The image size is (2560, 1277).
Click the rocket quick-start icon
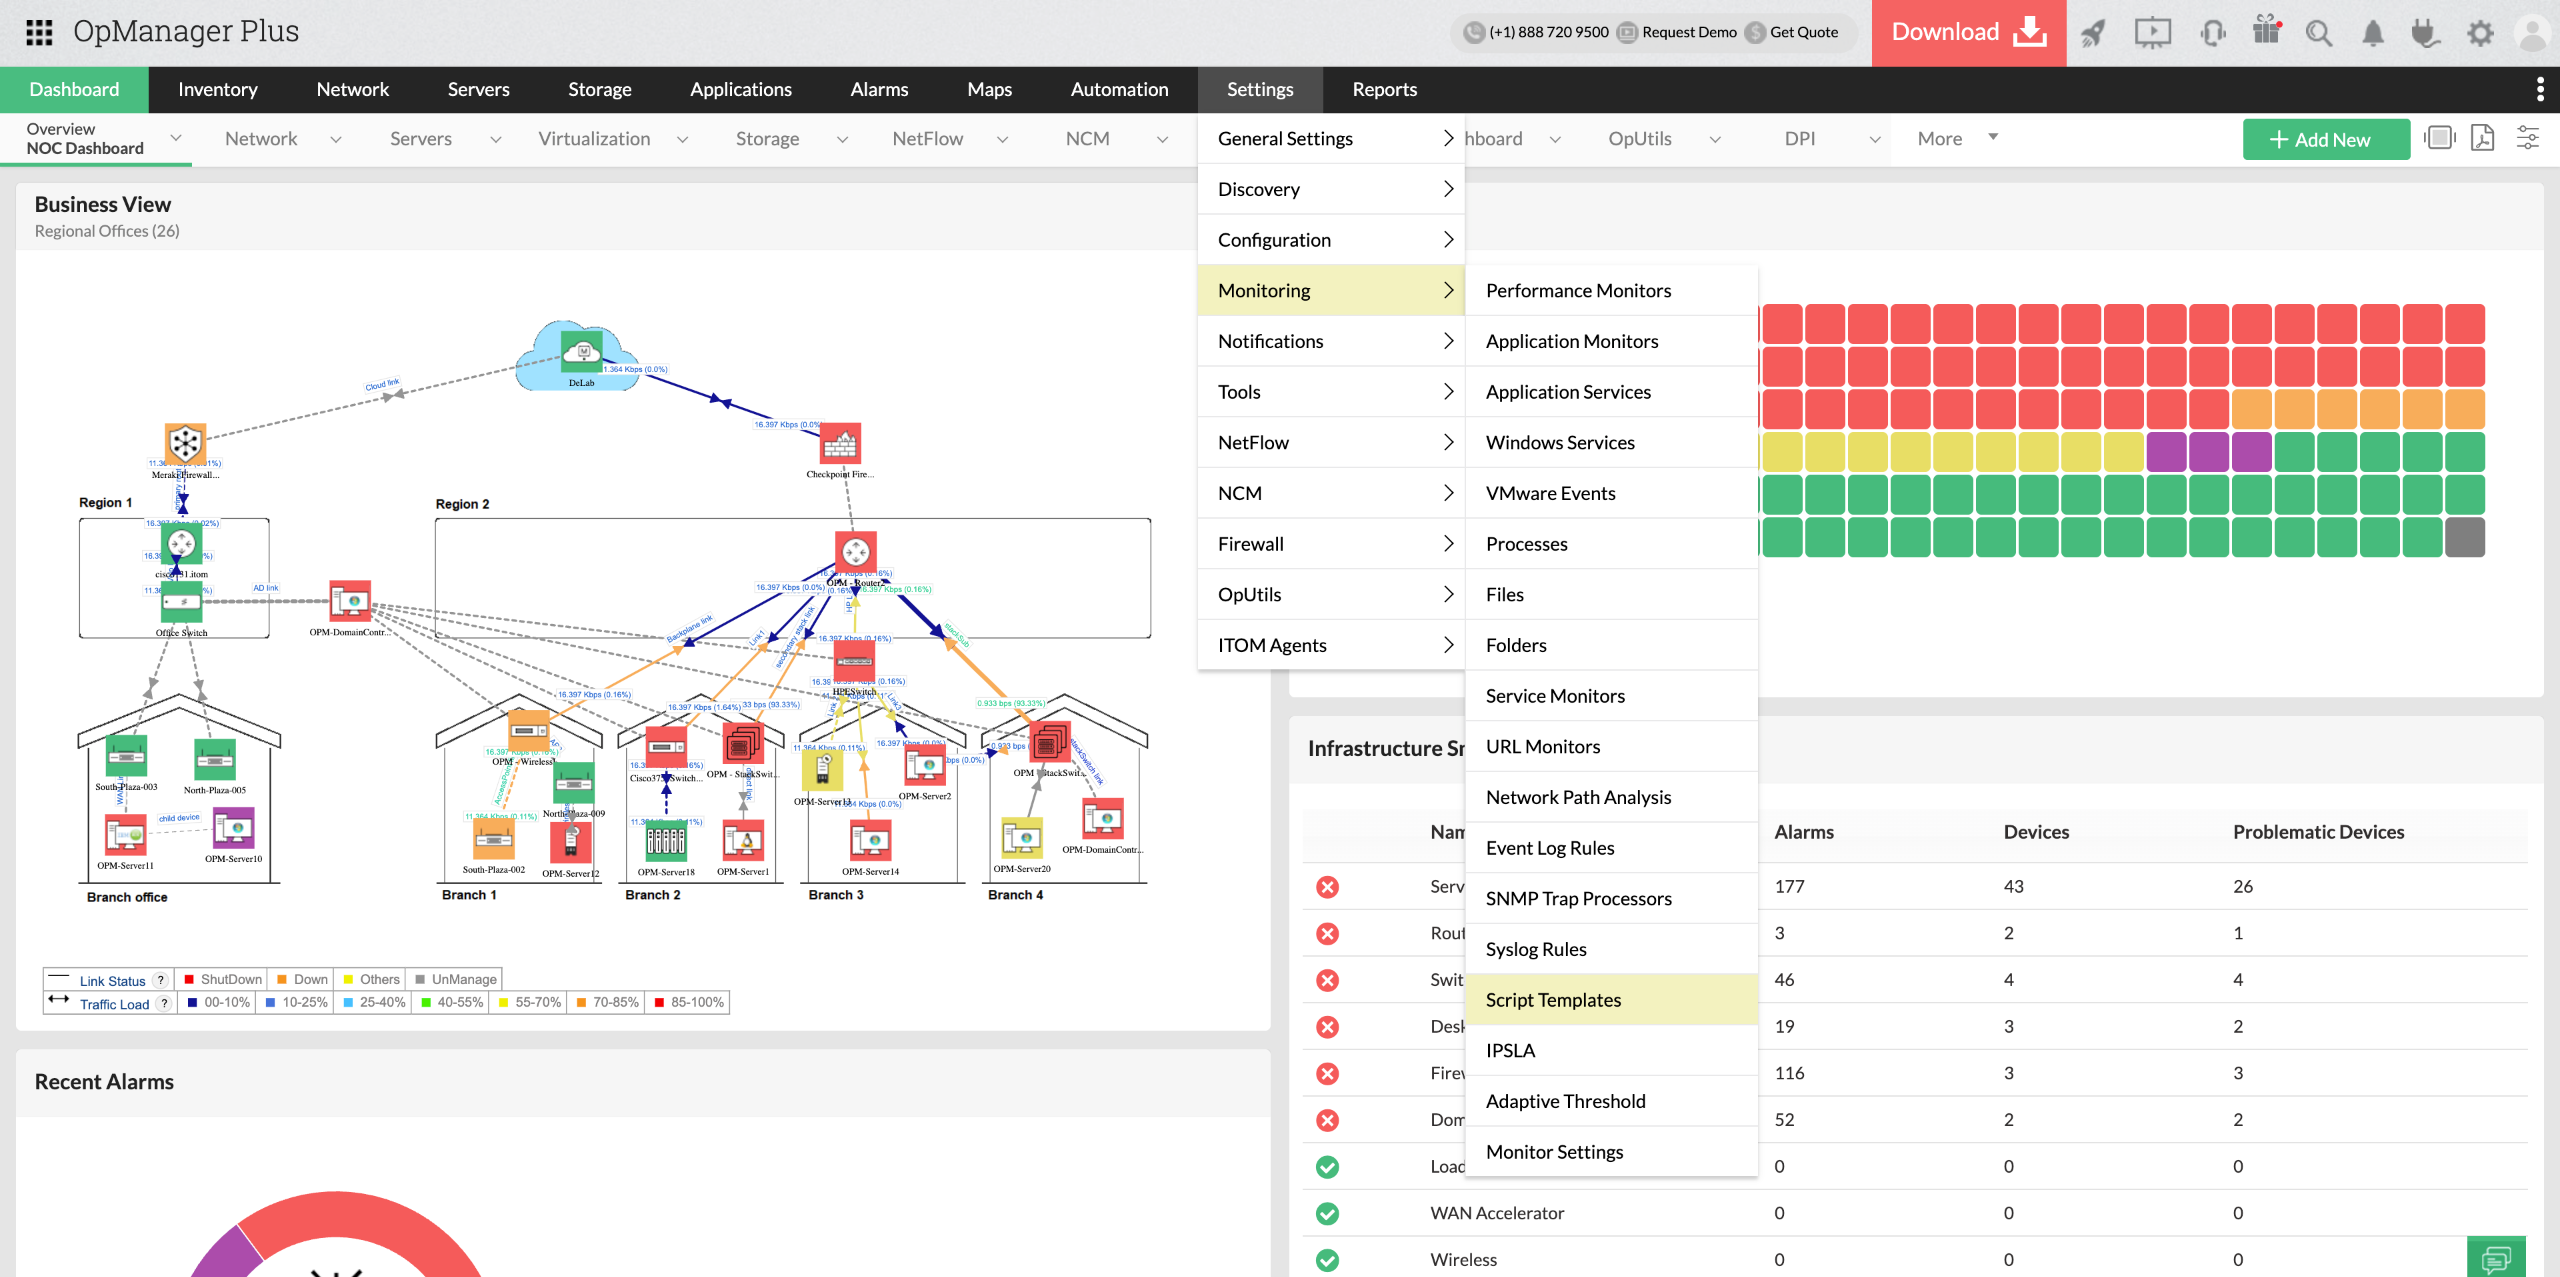click(2092, 33)
